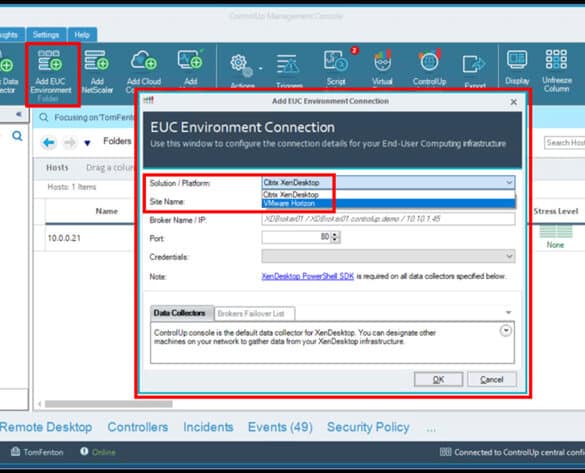Click the magnifier icon in left sidebar
585x473 pixels.
[17, 136]
